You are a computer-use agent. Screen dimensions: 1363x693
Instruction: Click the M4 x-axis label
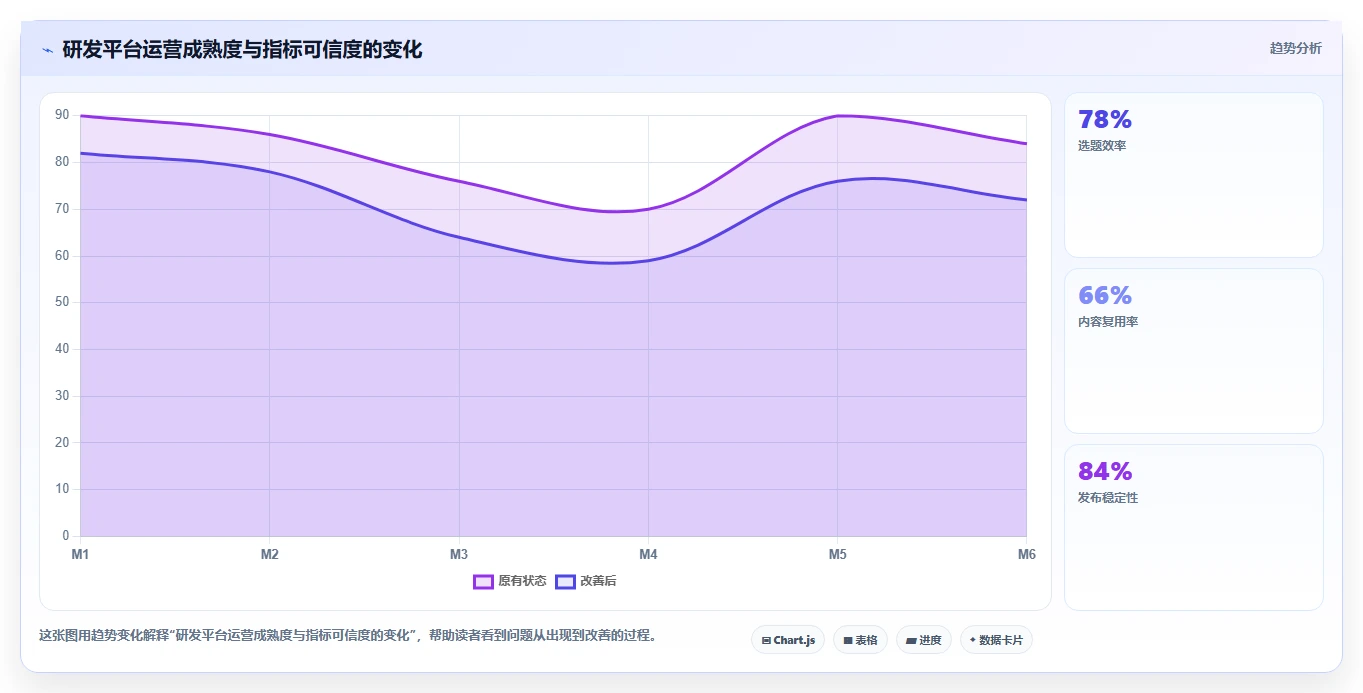click(648, 554)
